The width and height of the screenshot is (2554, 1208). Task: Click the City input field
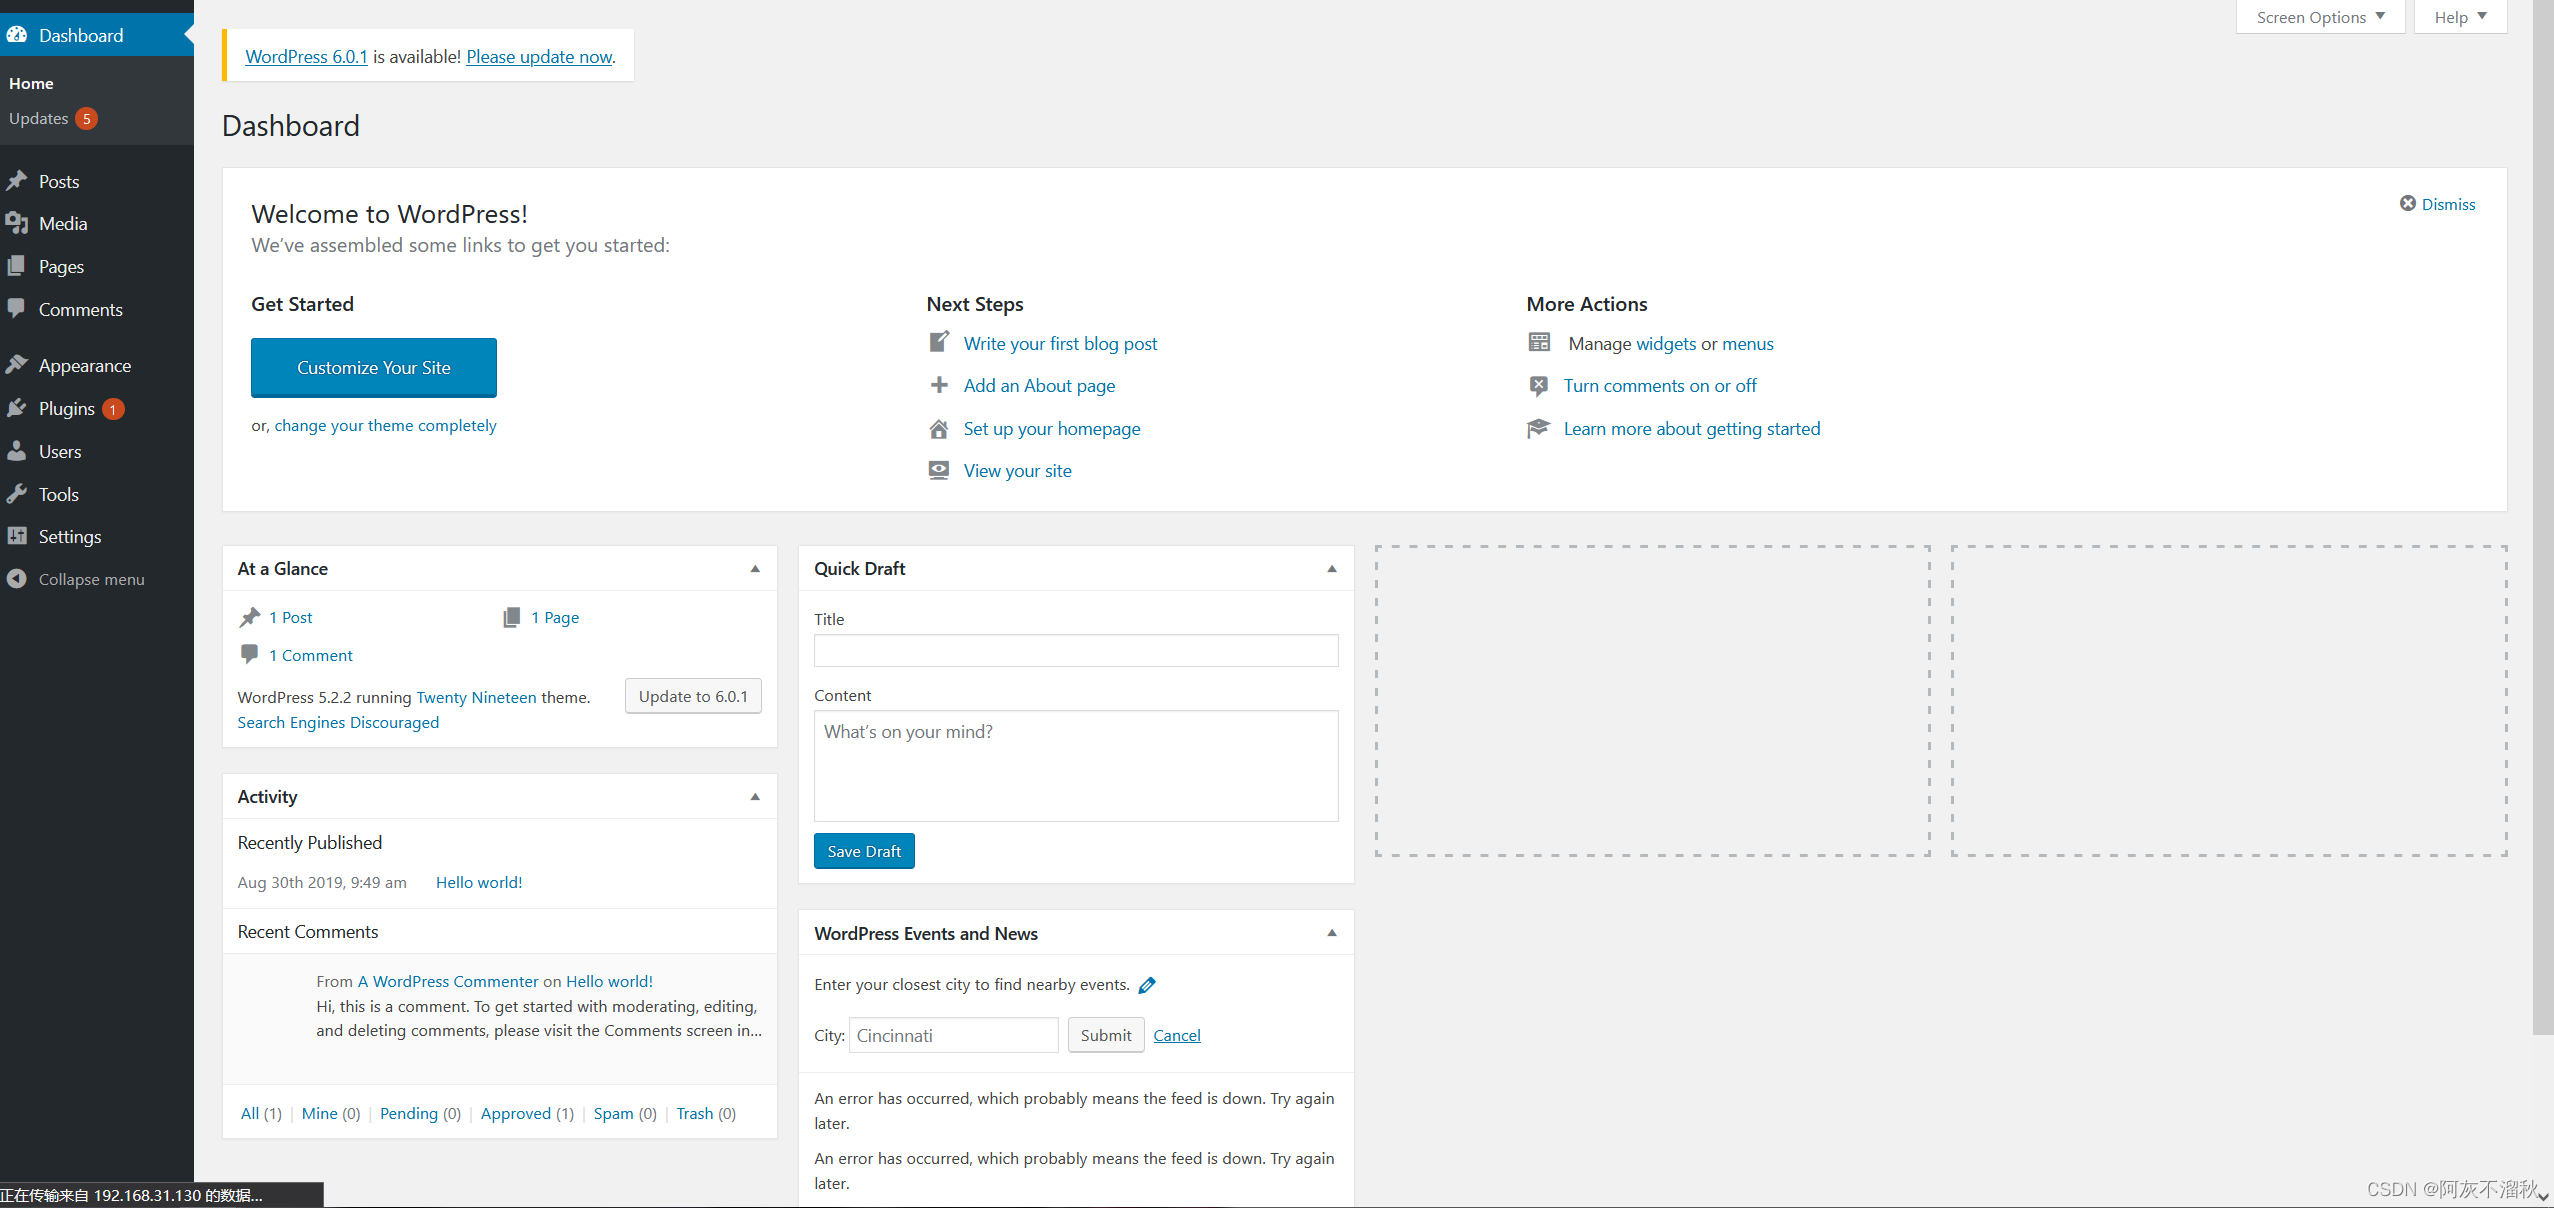(954, 1035)
